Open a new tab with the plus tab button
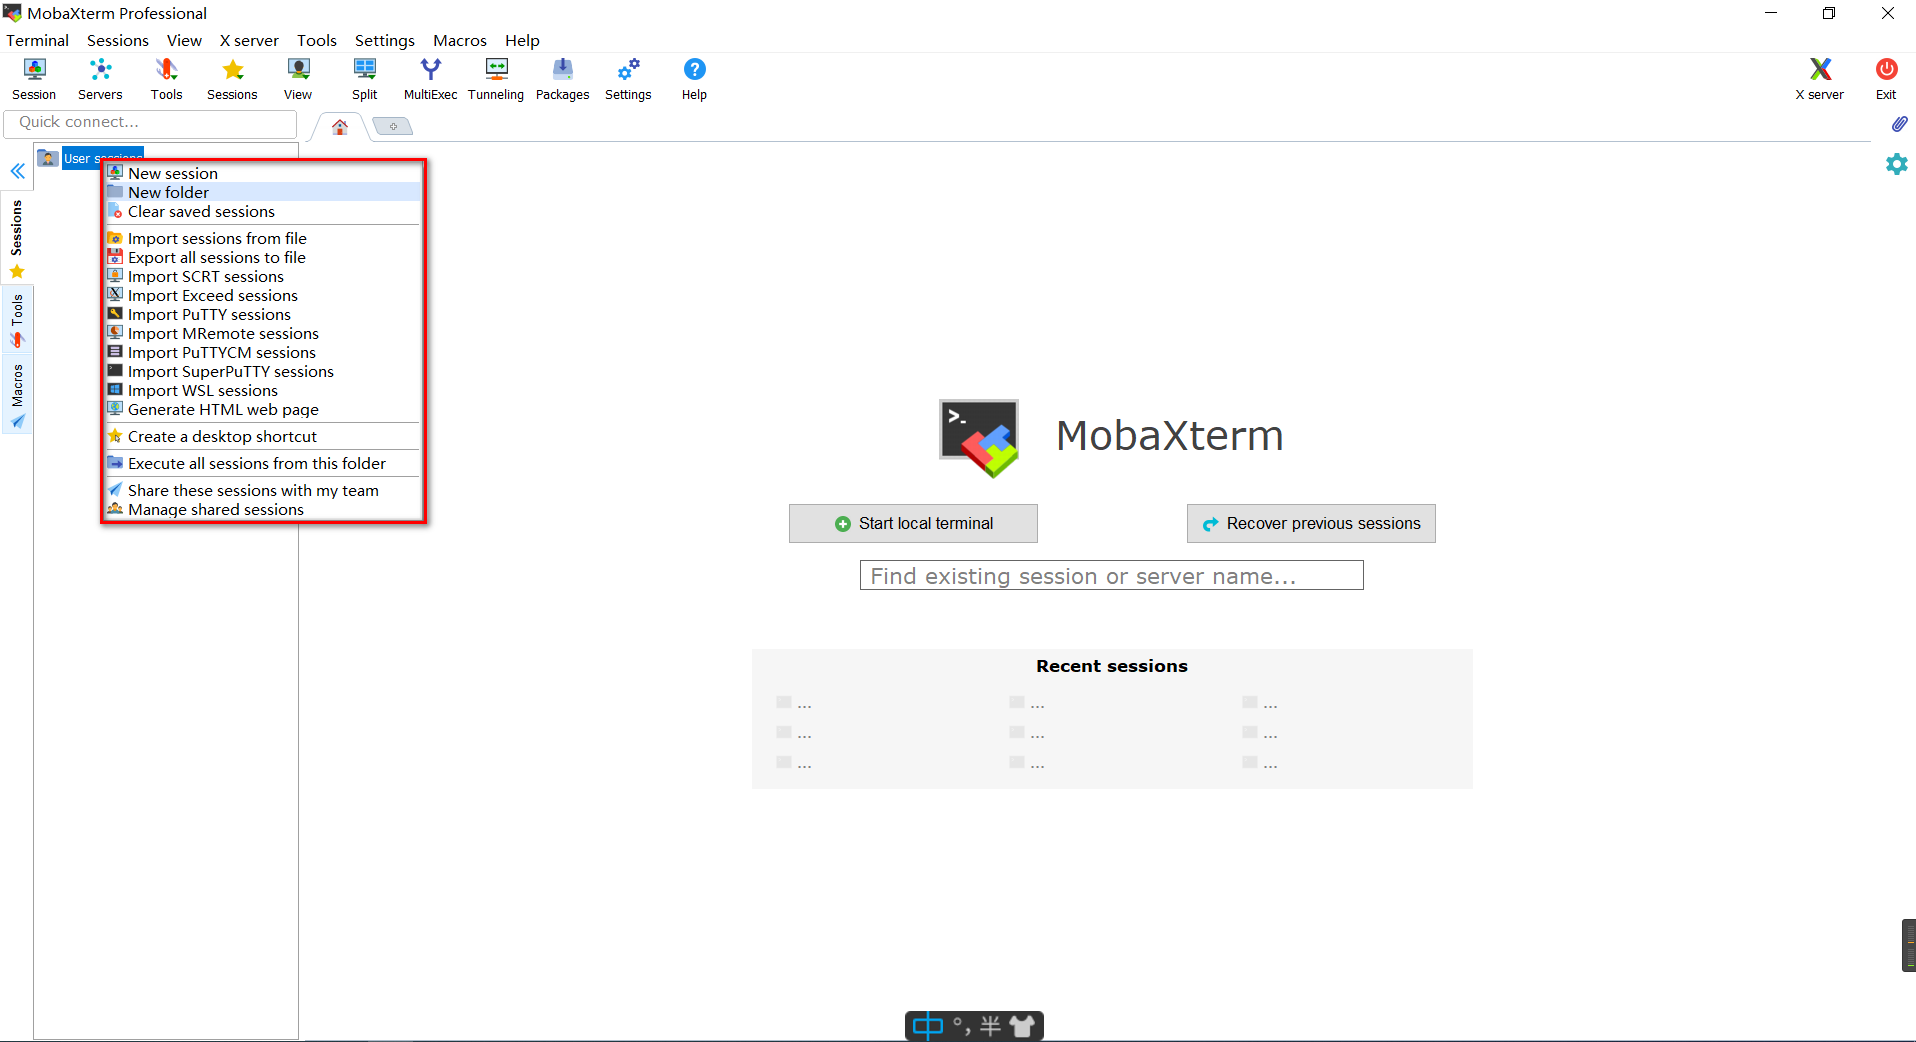 coord(392,126)
